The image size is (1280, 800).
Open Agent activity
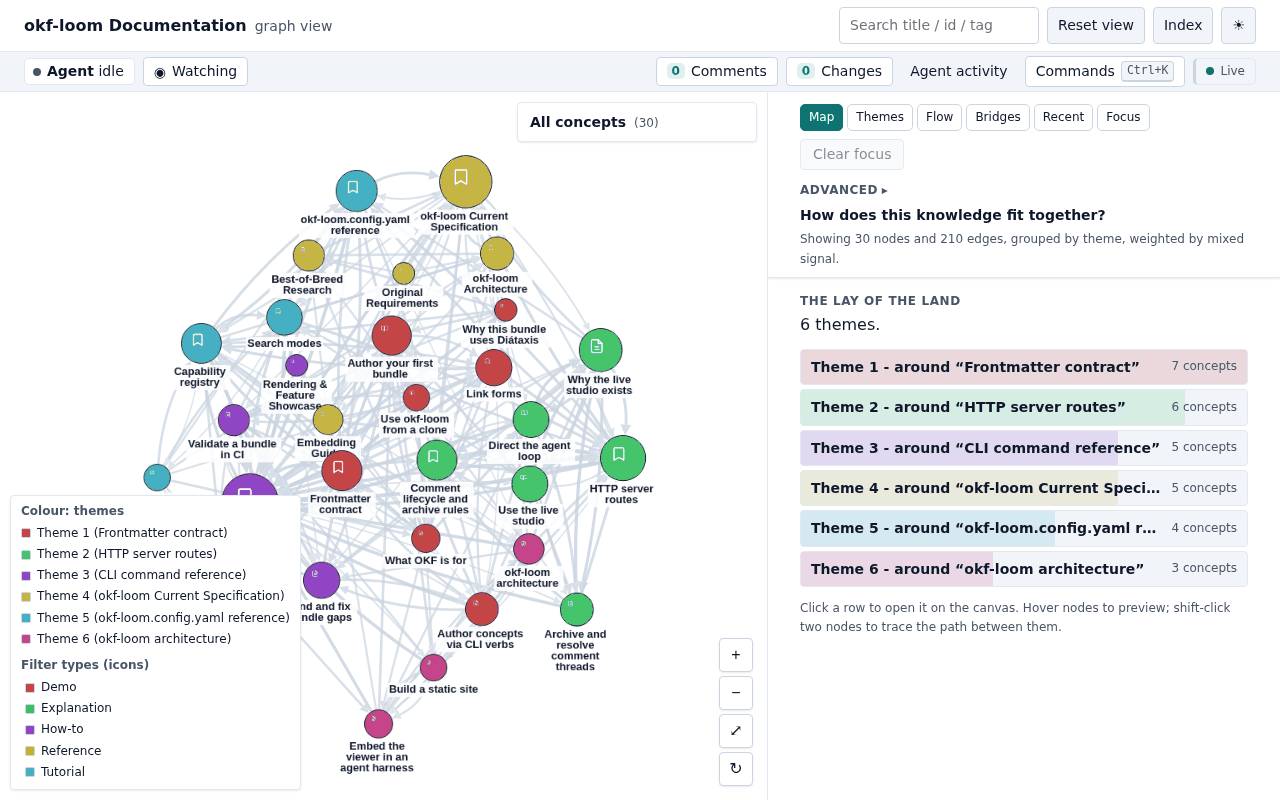coord(959,72)
